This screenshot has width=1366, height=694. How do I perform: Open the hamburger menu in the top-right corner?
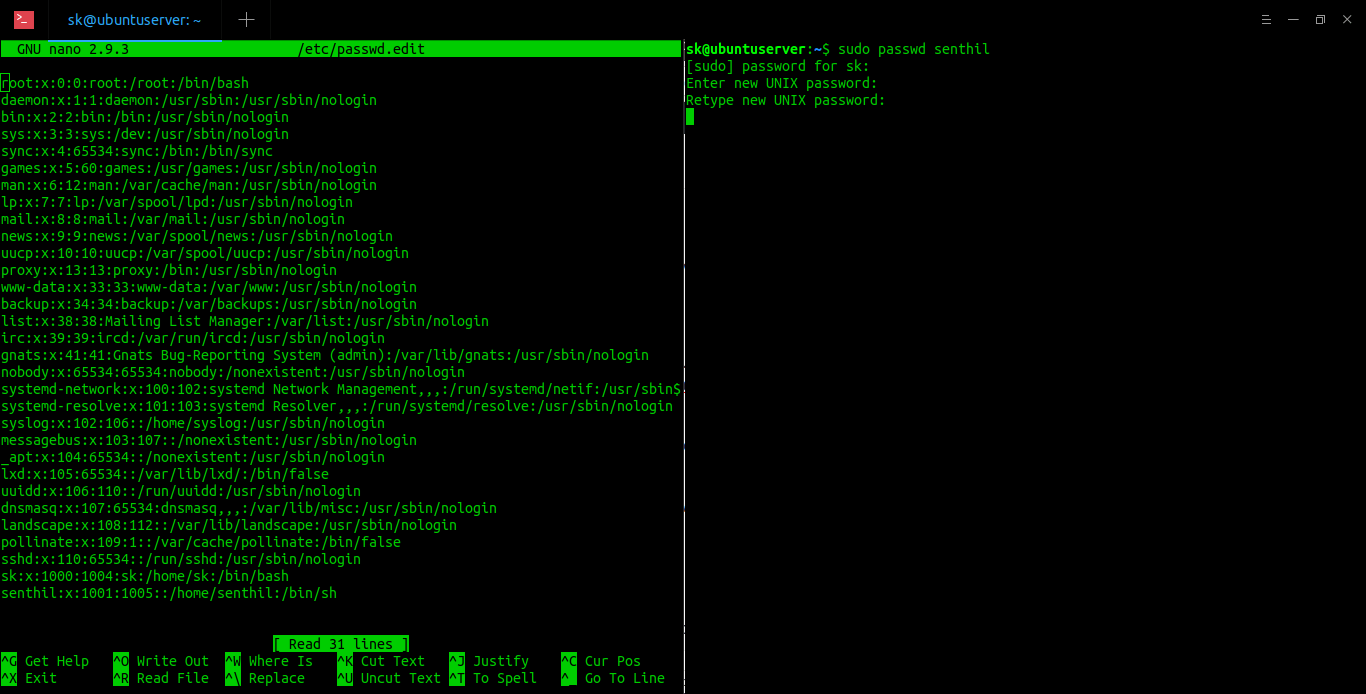[1266, 20]
